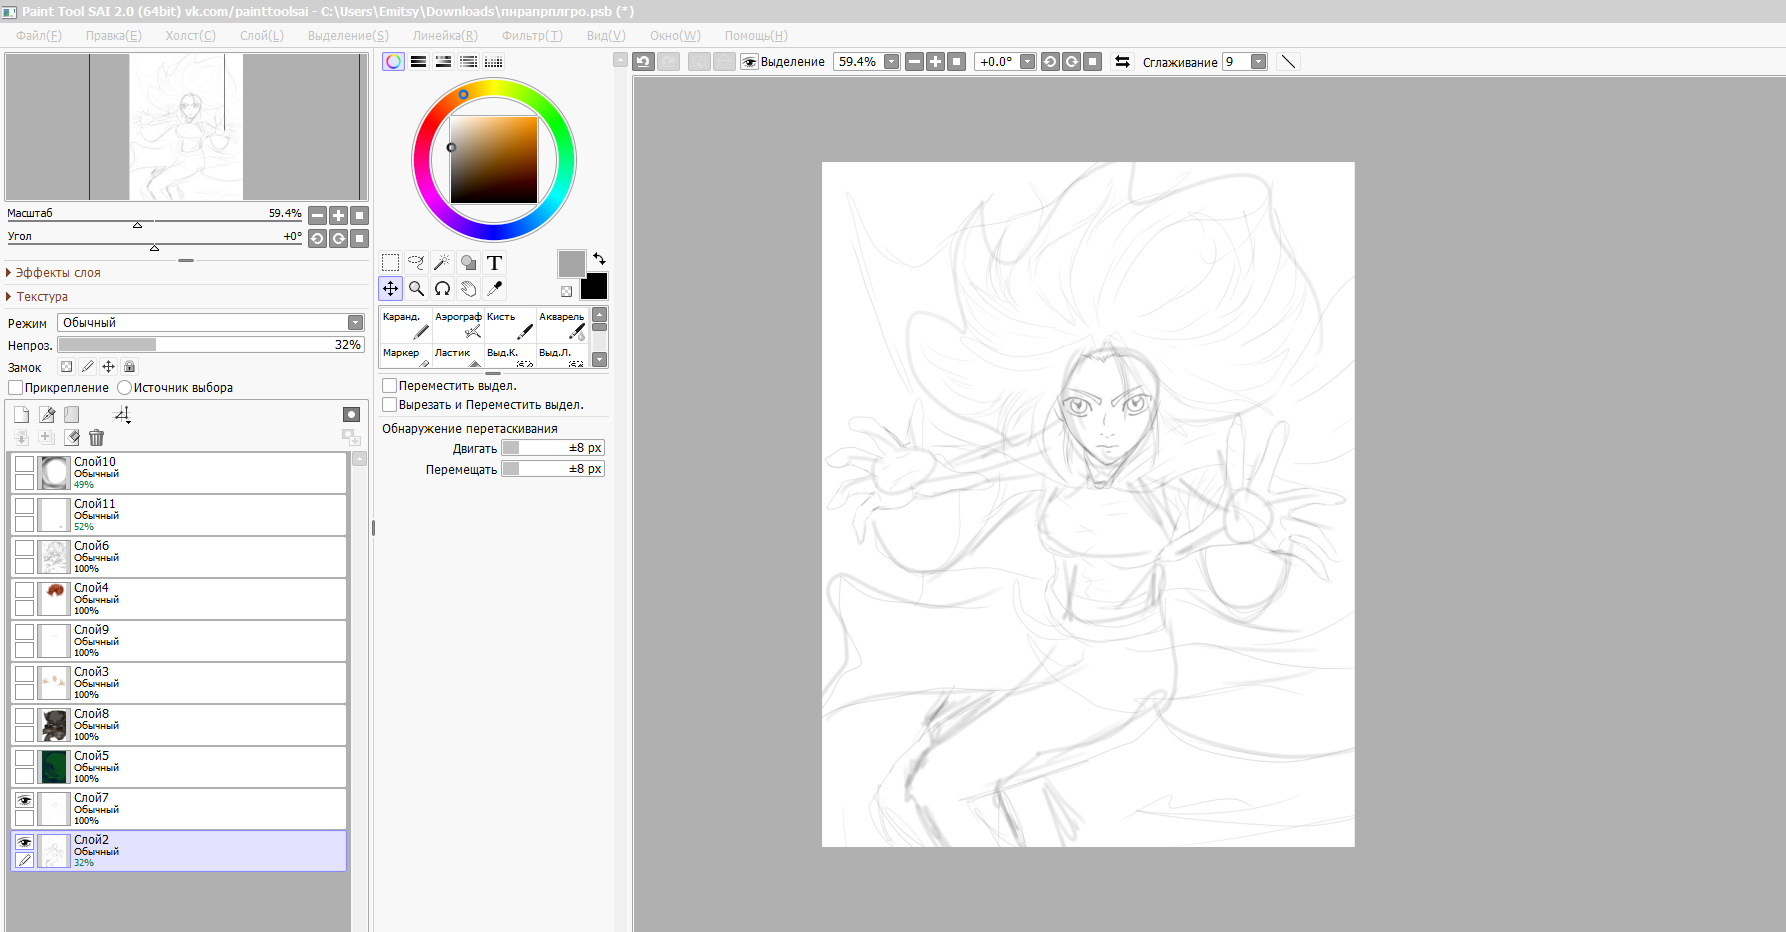
Task: Choose the Акварель brush
Action: [562, 325]
